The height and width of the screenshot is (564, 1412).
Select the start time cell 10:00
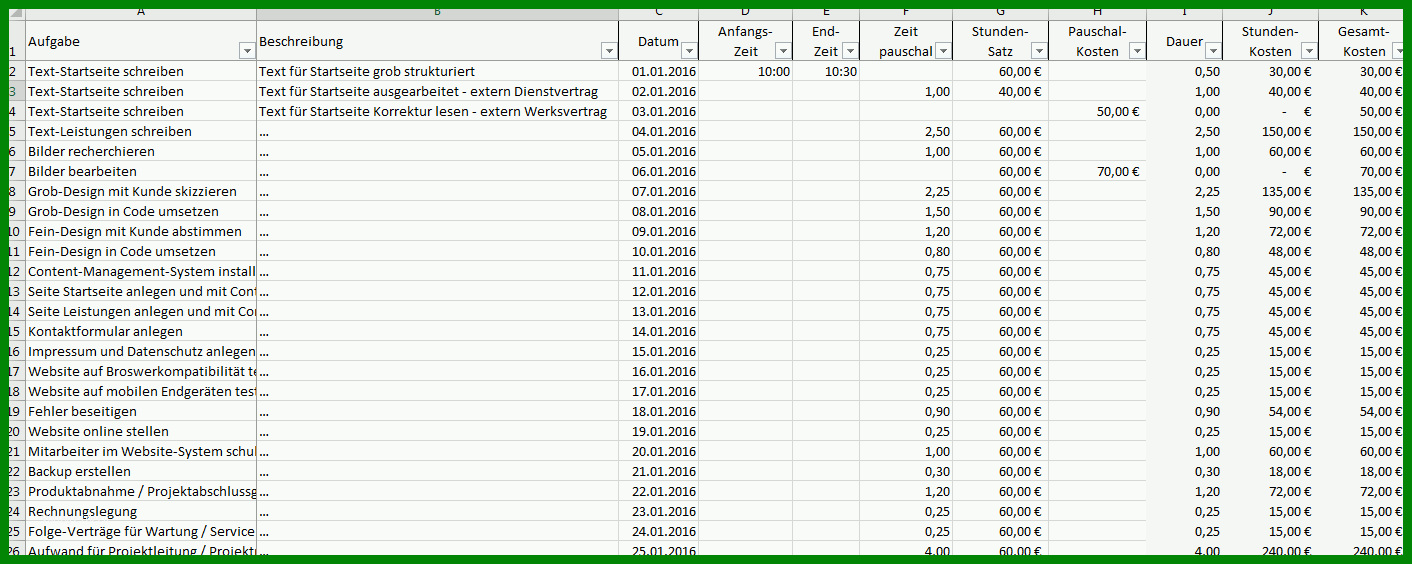click(745, 71)
